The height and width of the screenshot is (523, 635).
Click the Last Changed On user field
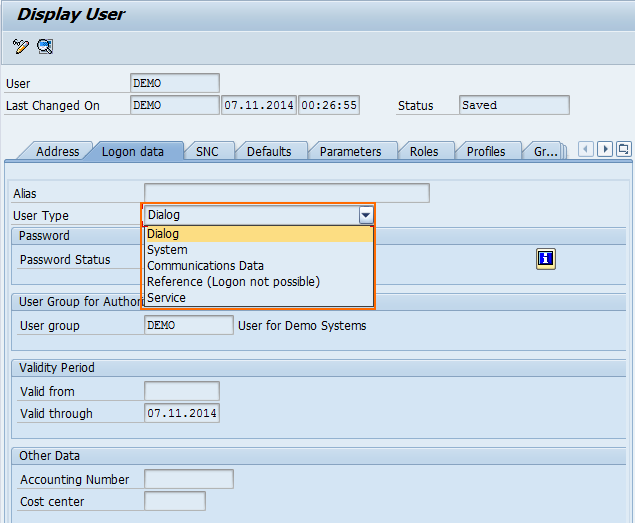pyautogui.click(x=175, y=105)
